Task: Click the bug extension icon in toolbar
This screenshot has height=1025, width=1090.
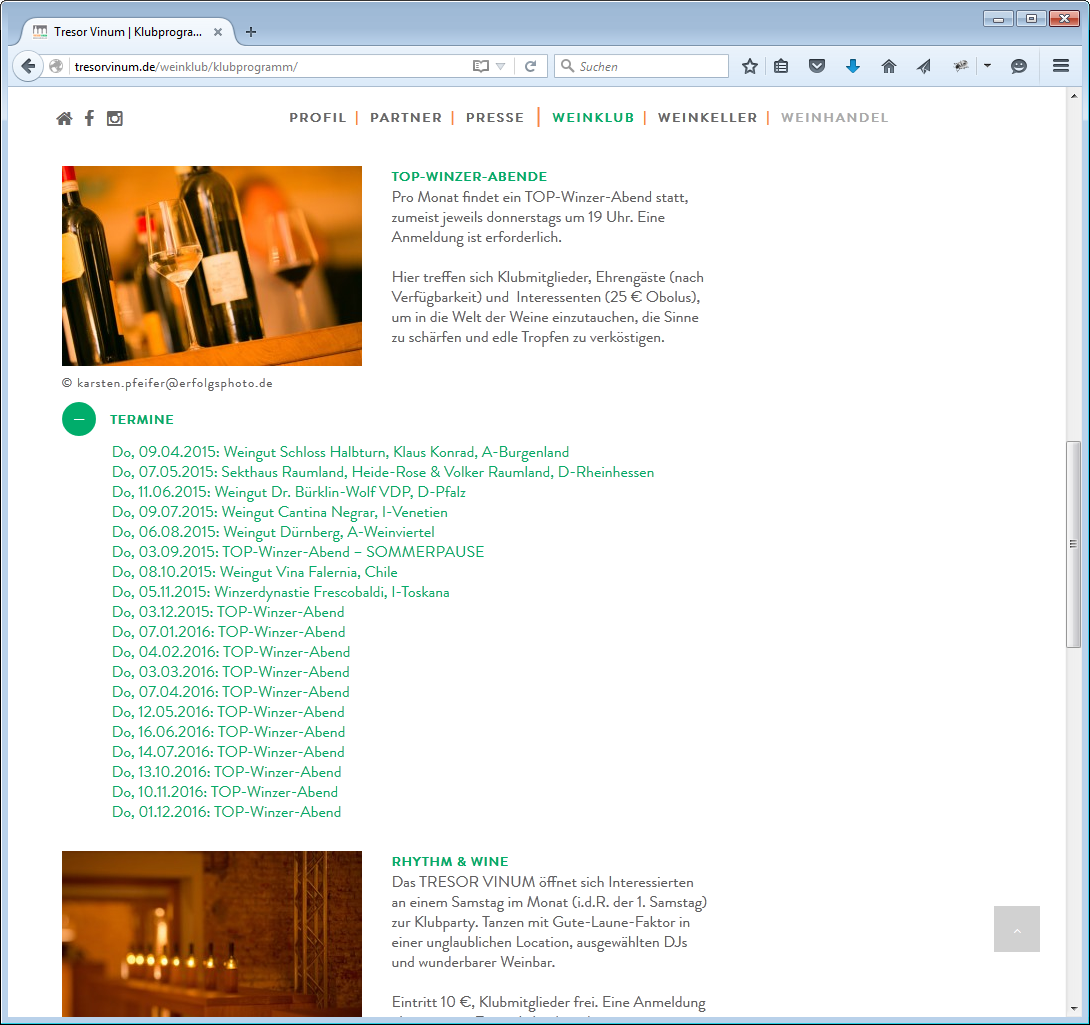Action: click(961, 66)
